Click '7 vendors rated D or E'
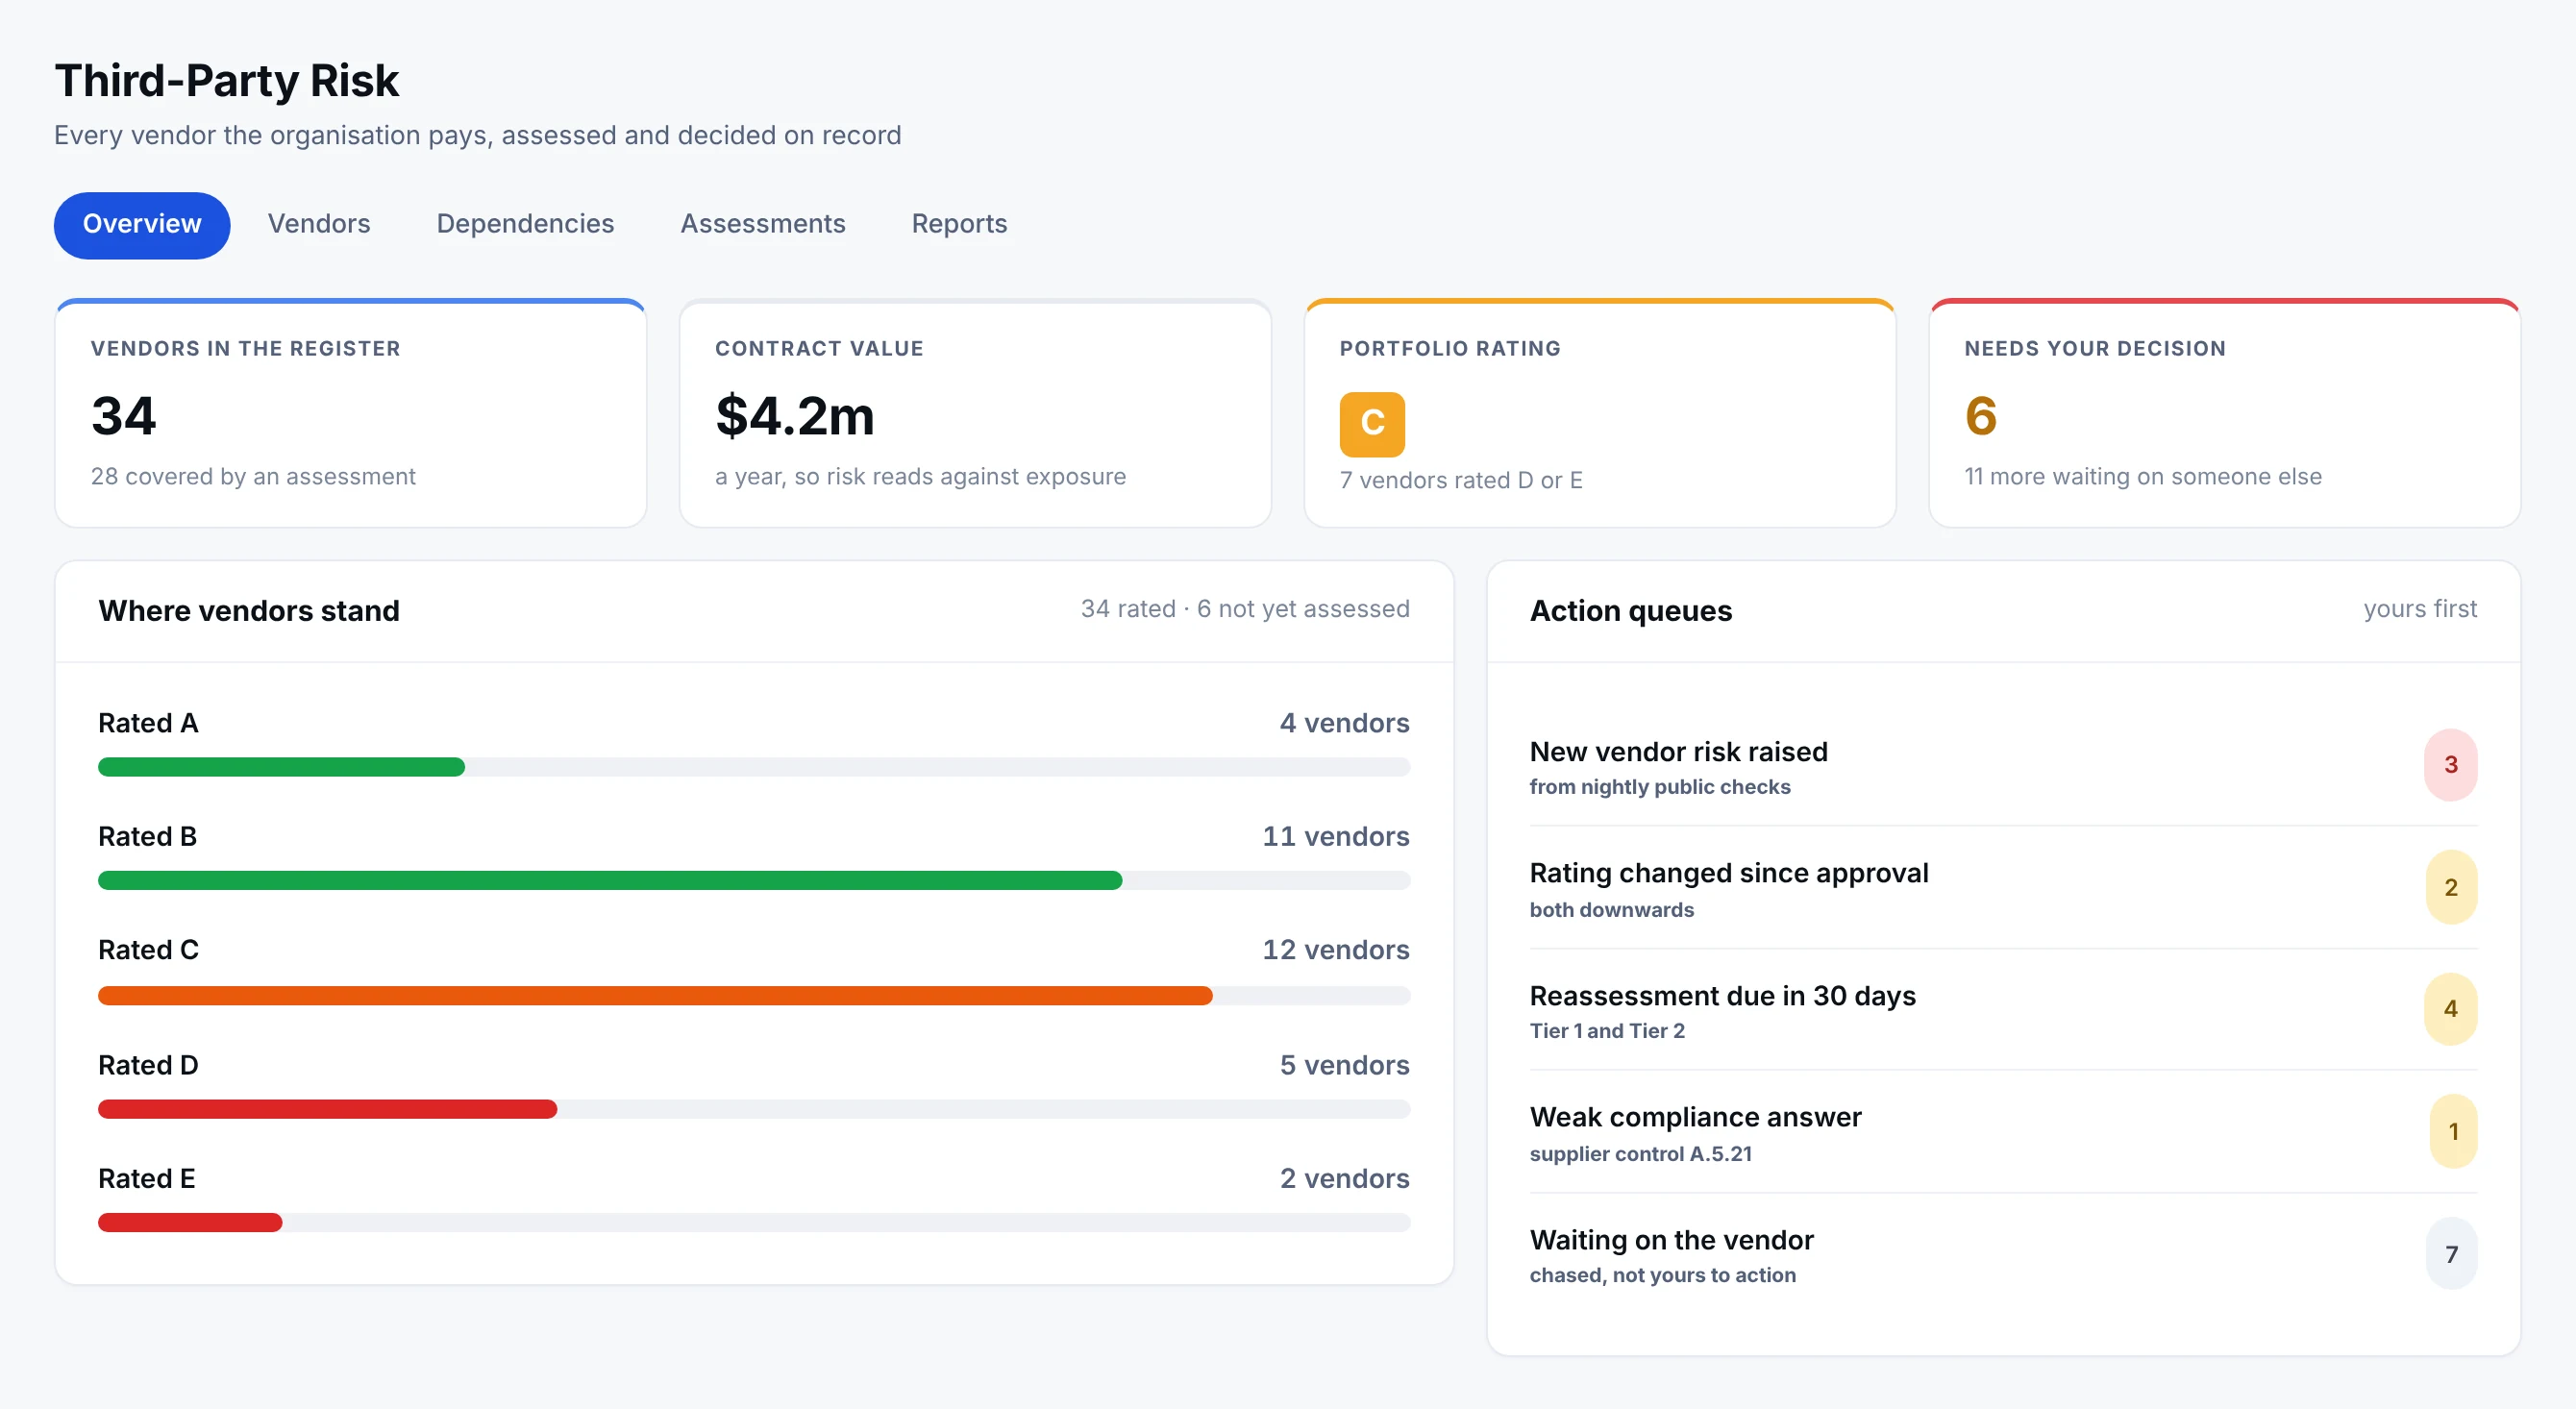 point(1461,481)
